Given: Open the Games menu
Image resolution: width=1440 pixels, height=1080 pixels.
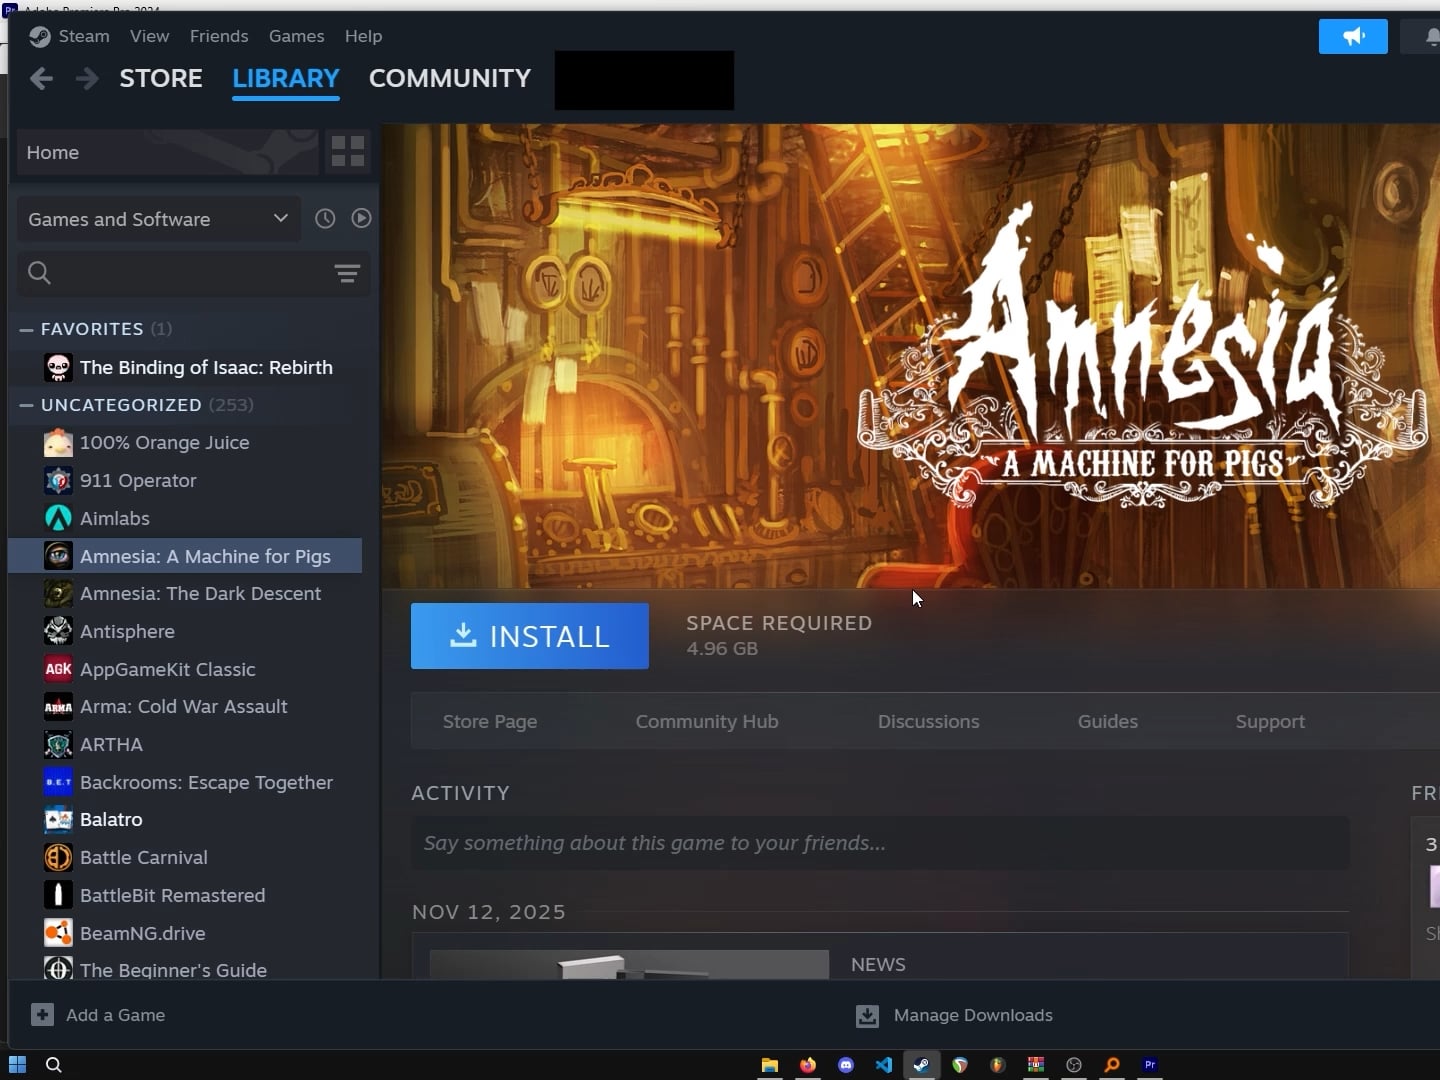Looking at the screenshot, I should 296,36.
